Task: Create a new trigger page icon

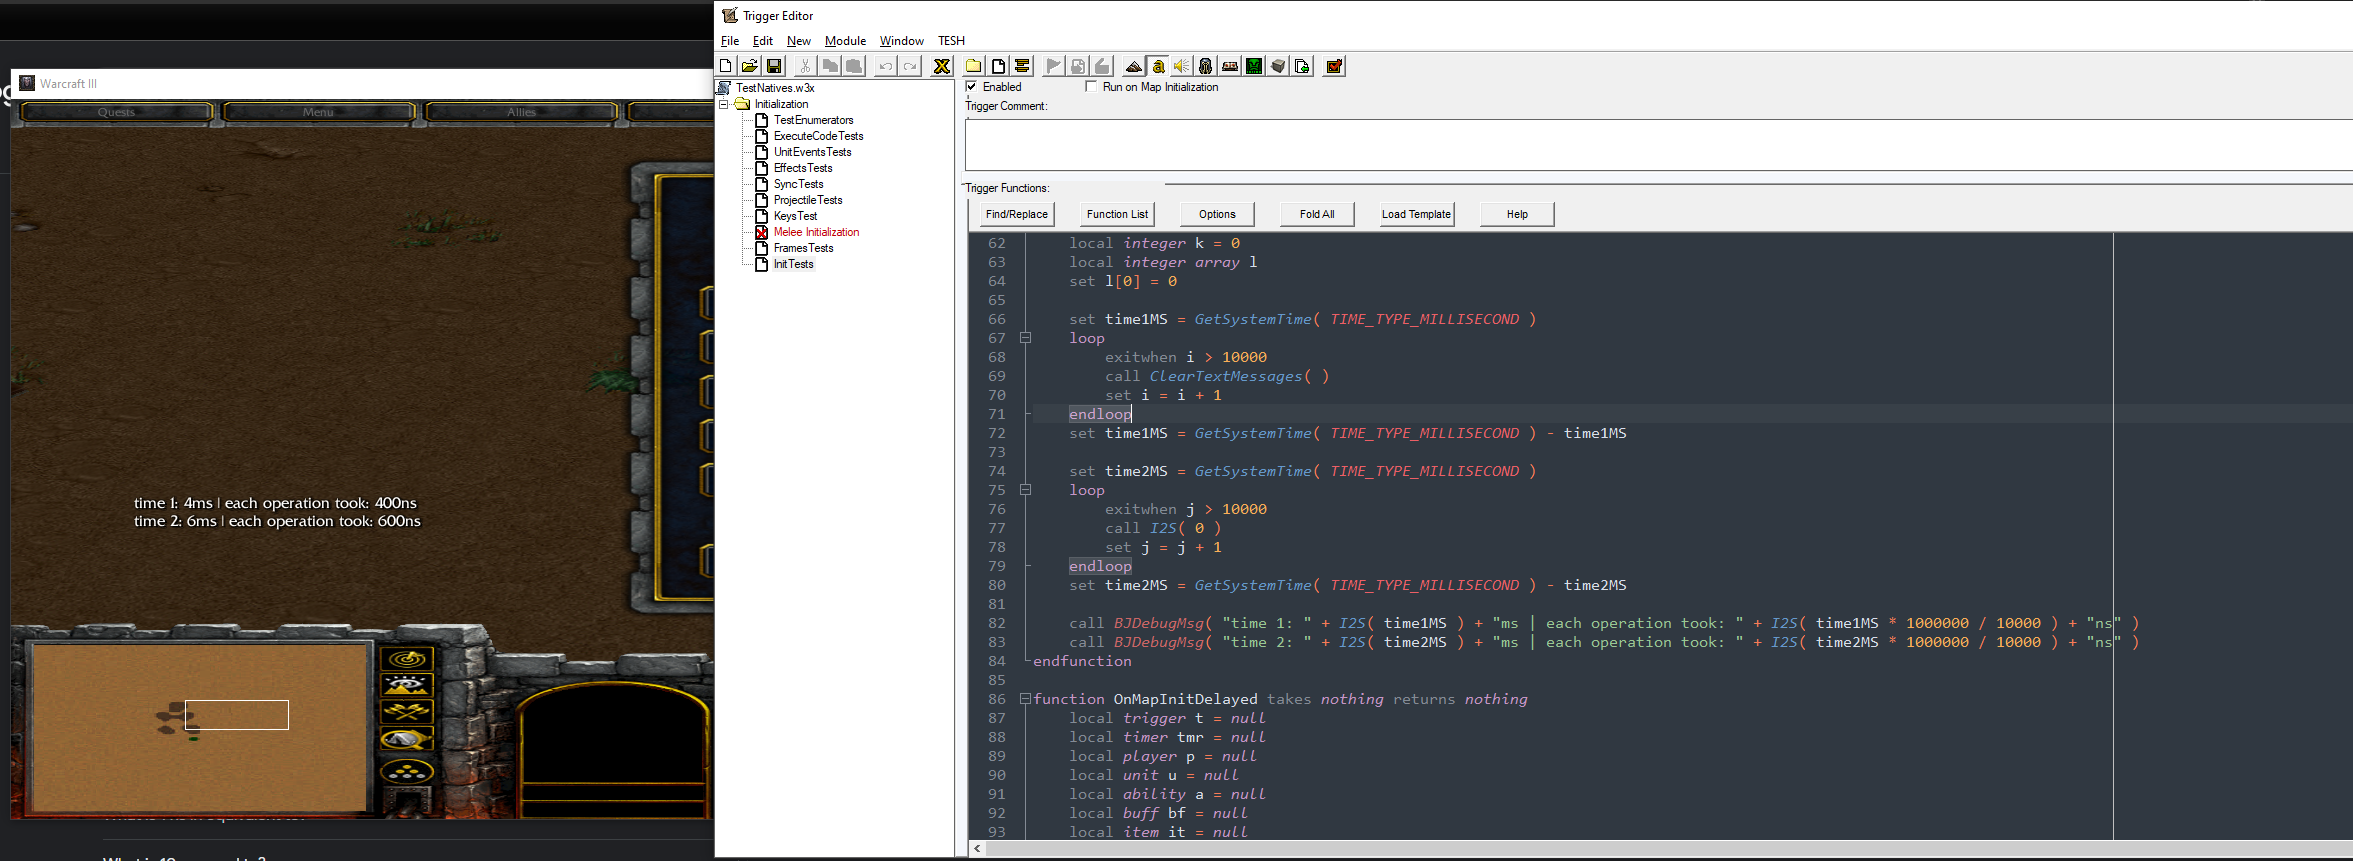Action: (998, 66)
